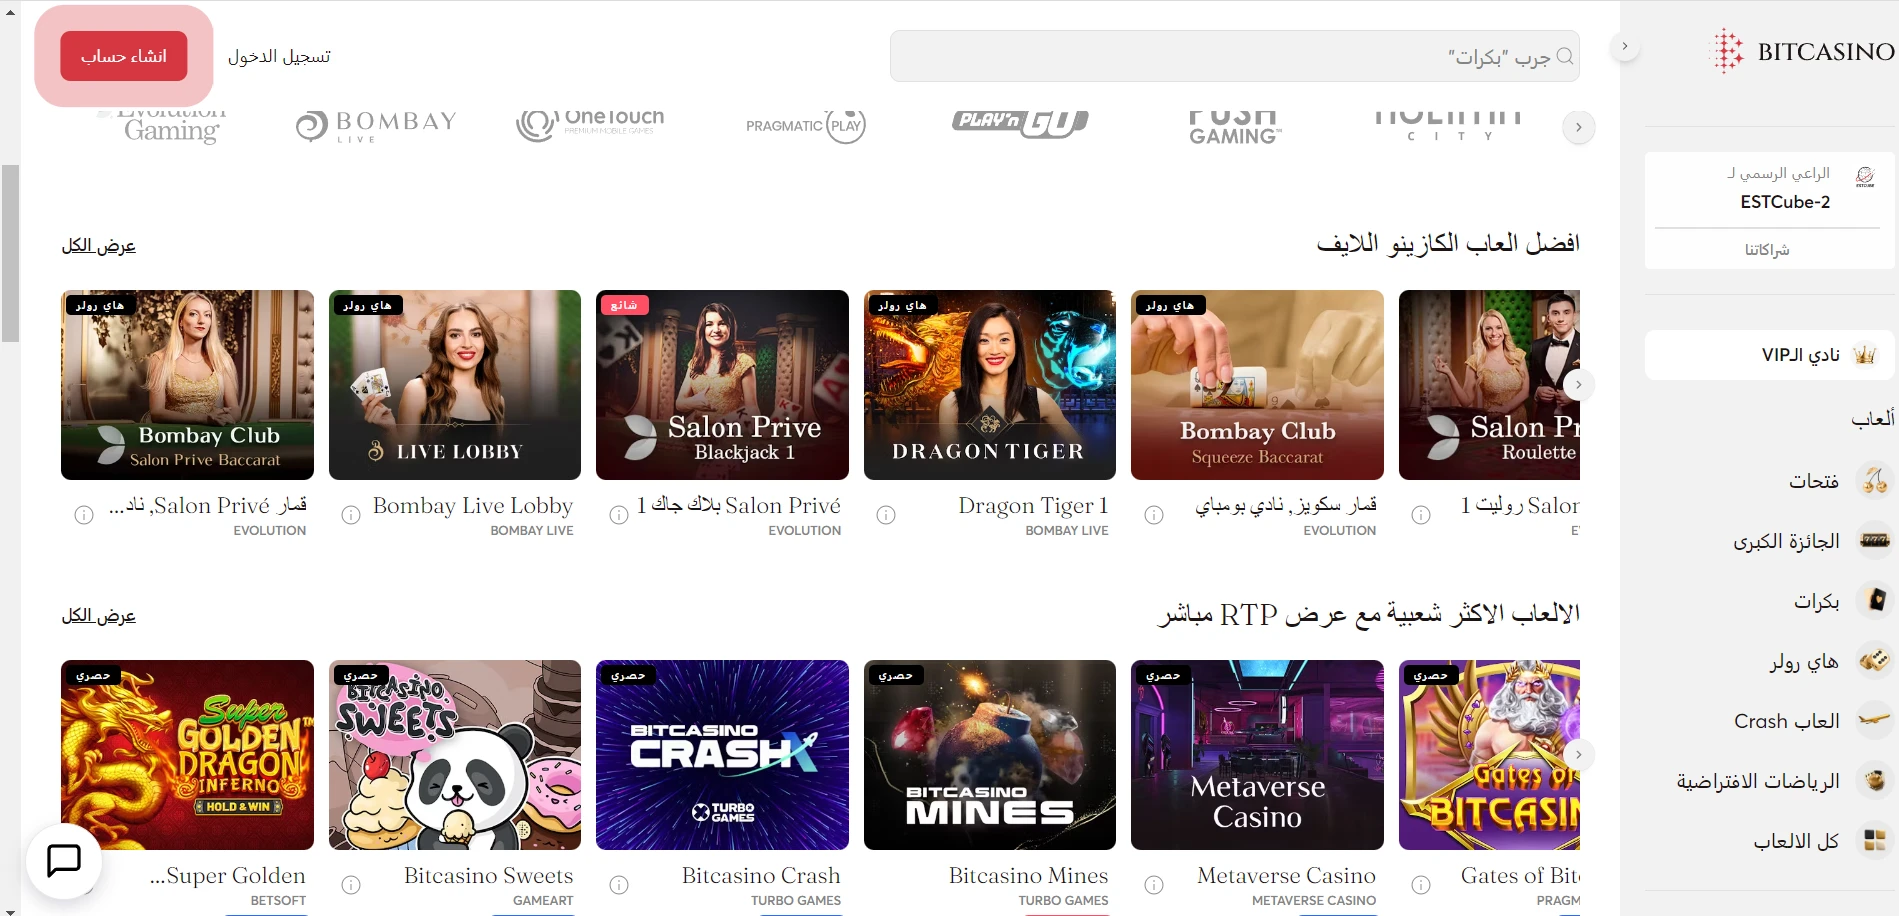Screen dimensions: 1899x916
Task: Collapse the sidebar with the chevron button
Action: [x=1625, y=46]
